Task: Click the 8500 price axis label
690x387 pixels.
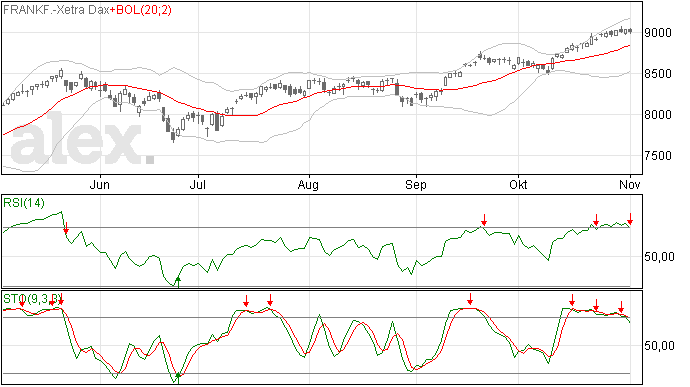Action: (x=658, y=74)
